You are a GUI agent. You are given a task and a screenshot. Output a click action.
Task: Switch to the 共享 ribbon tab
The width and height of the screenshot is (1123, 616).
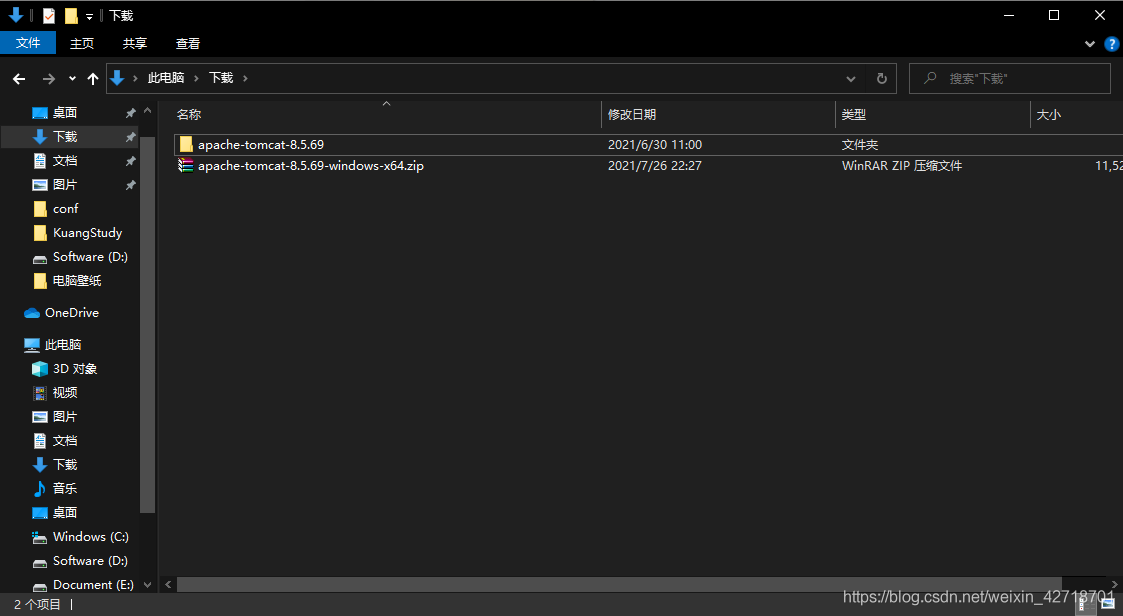click(x=135, y=43)
